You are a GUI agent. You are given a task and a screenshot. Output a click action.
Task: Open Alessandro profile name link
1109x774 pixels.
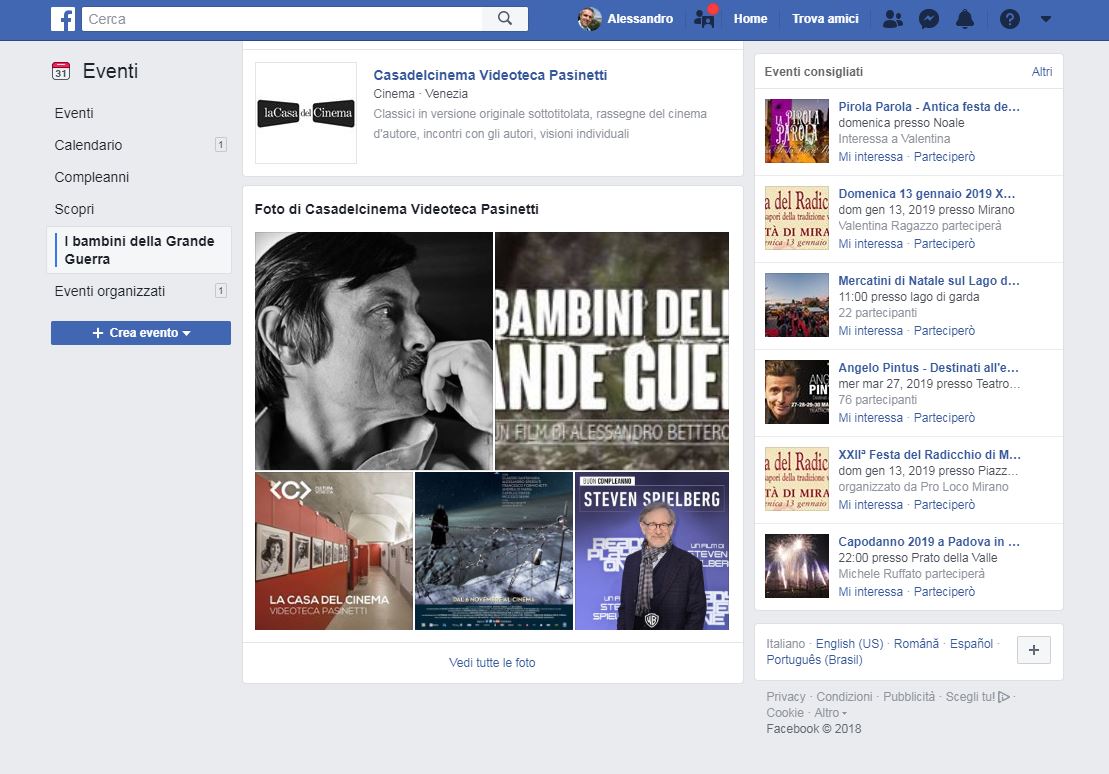point(640,19)
